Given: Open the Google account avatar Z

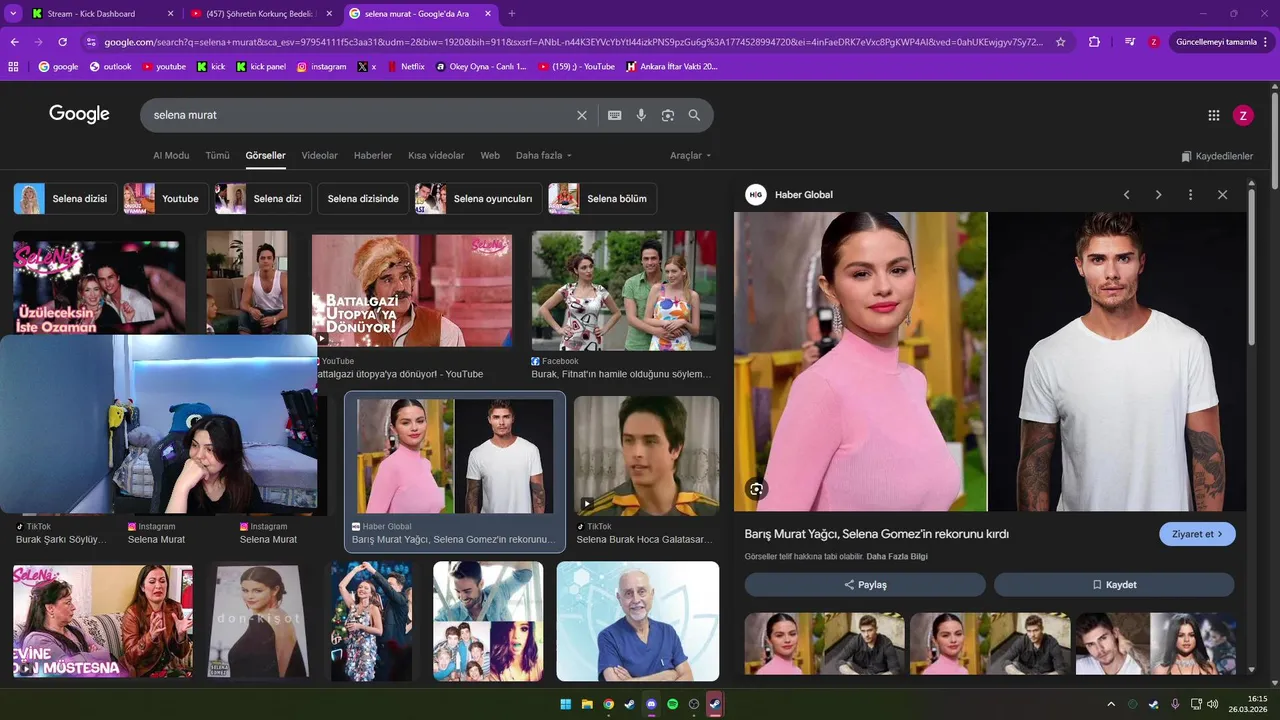Looking at the screenshot, I should pos(1243,115).
